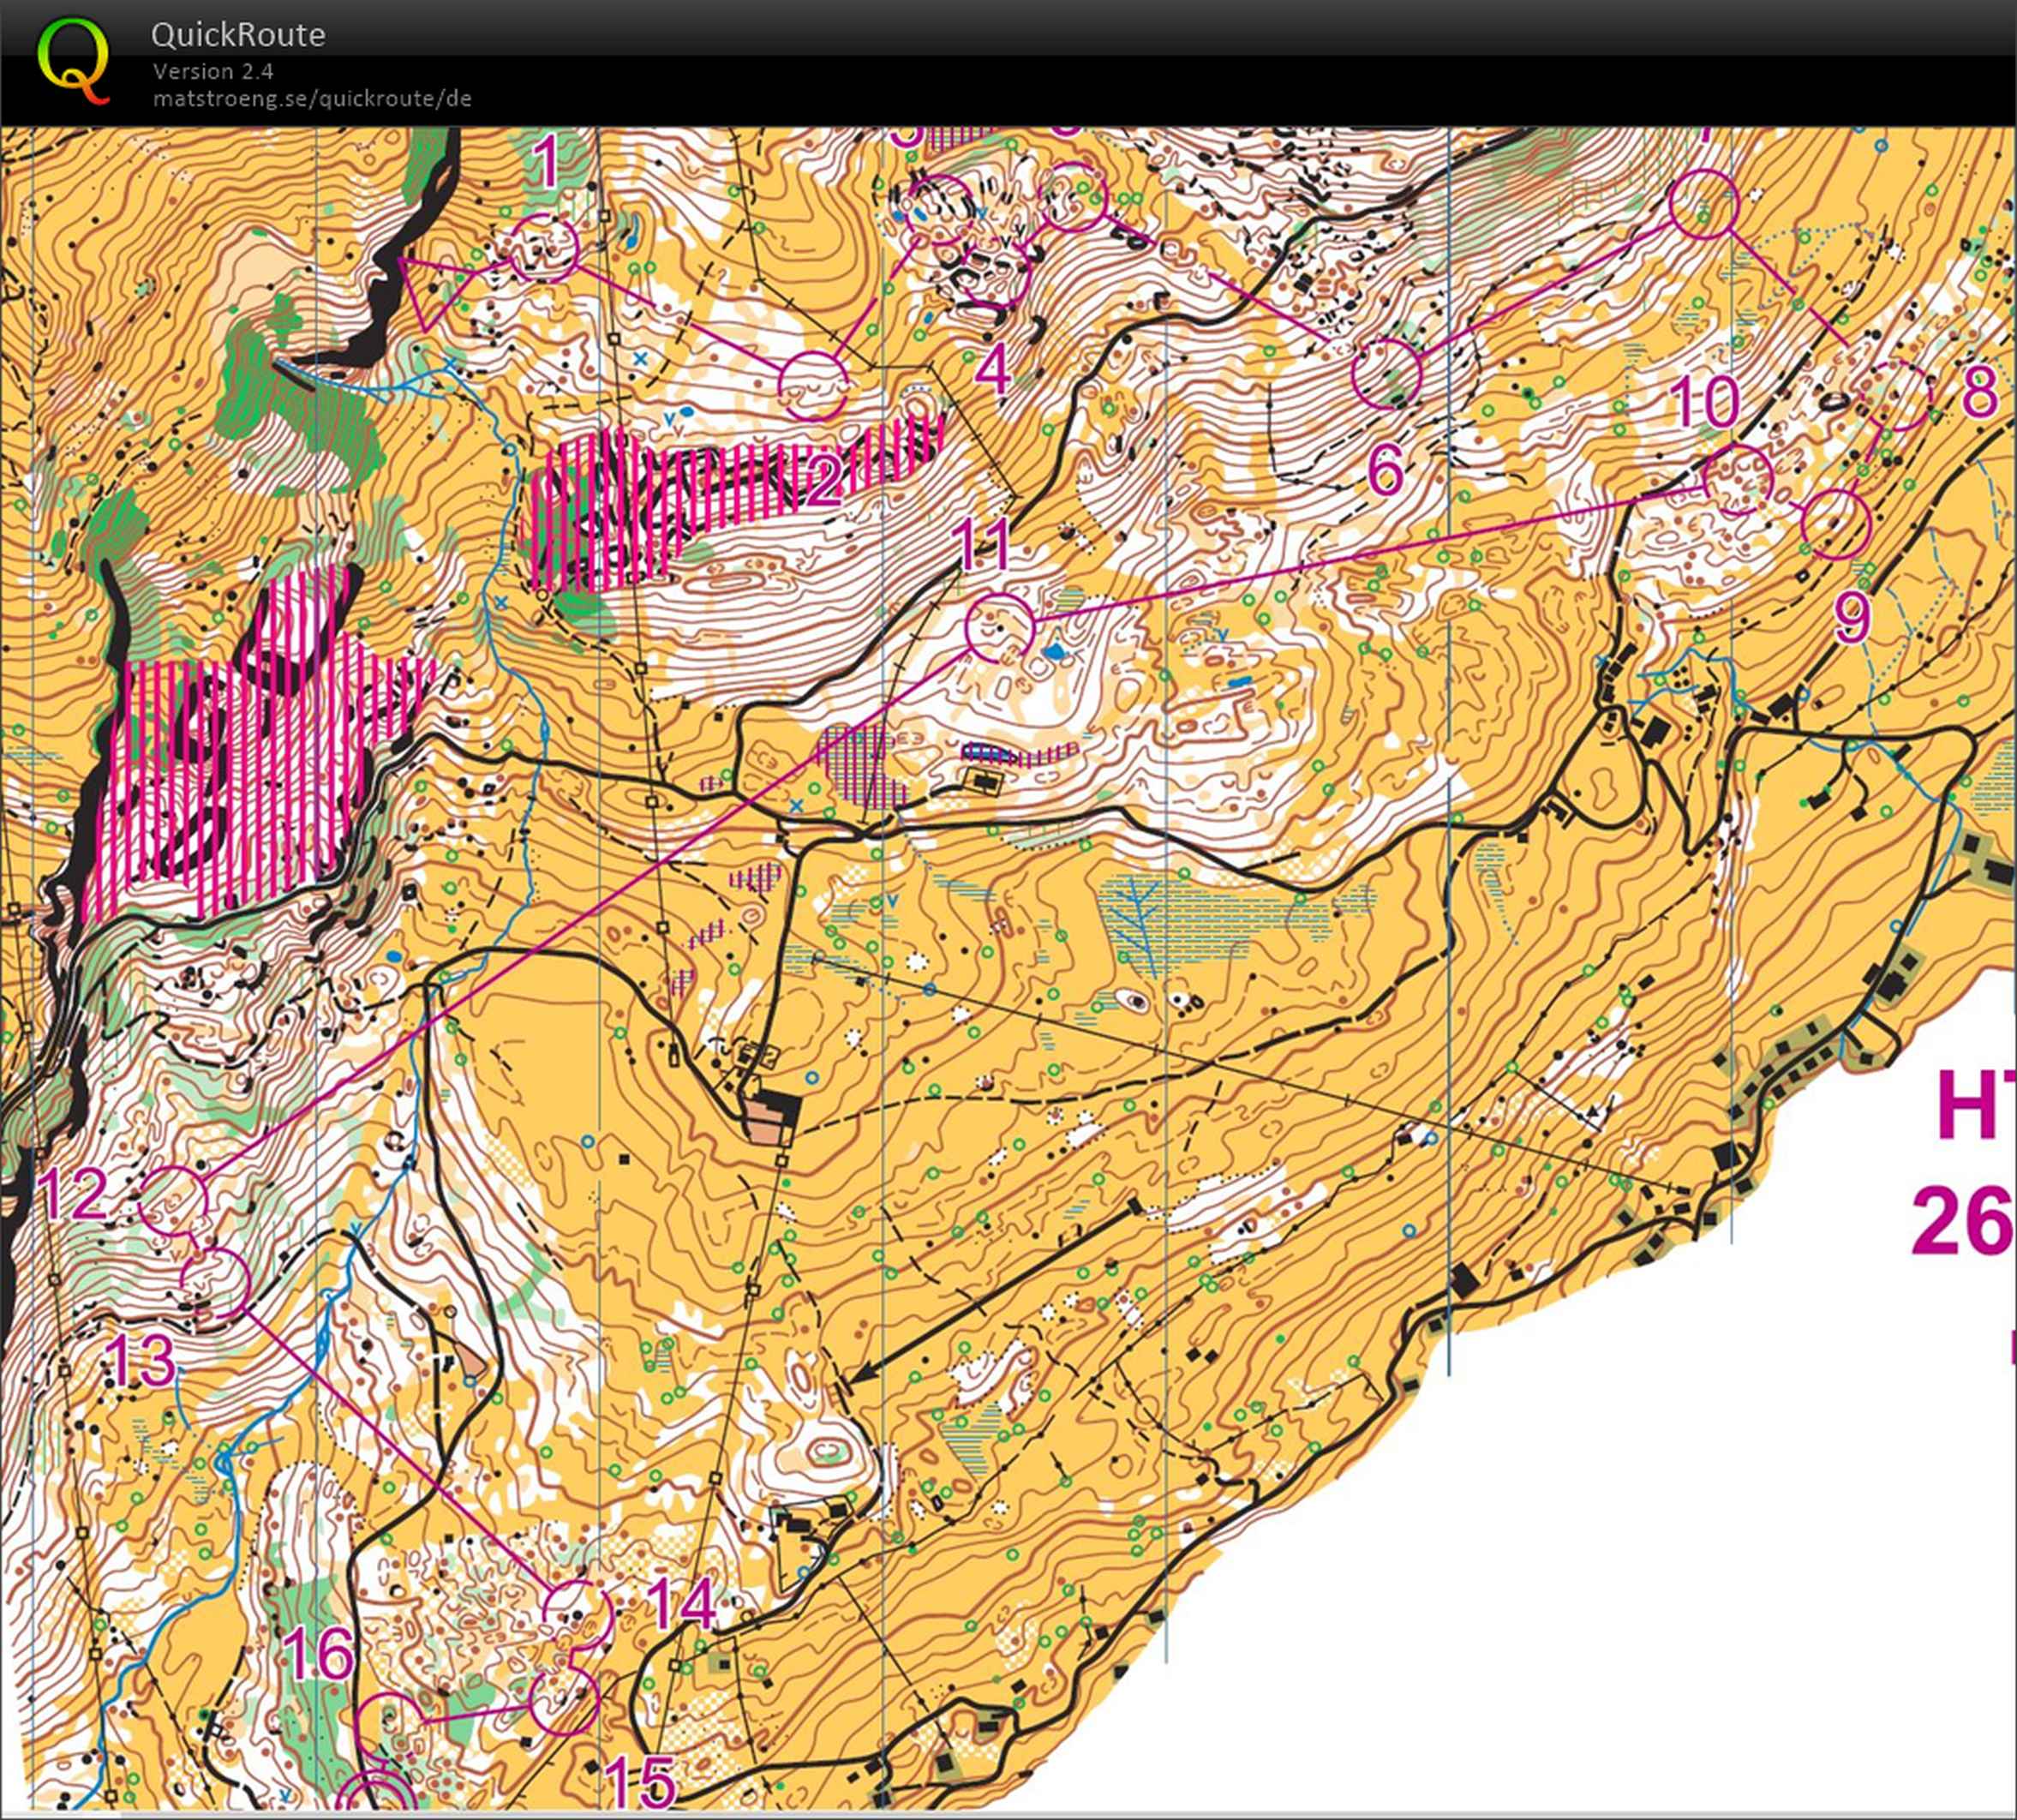Click control circle 1 near the start
The image size is (2017, 1820).
point(545,247)
